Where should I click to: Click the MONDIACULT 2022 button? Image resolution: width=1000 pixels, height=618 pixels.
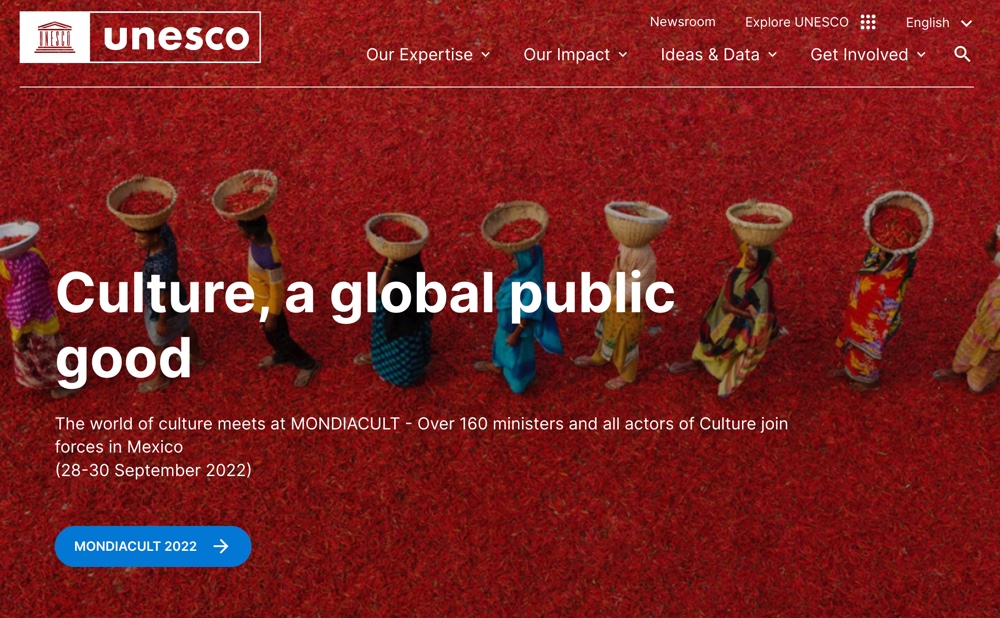pos(153,547)
